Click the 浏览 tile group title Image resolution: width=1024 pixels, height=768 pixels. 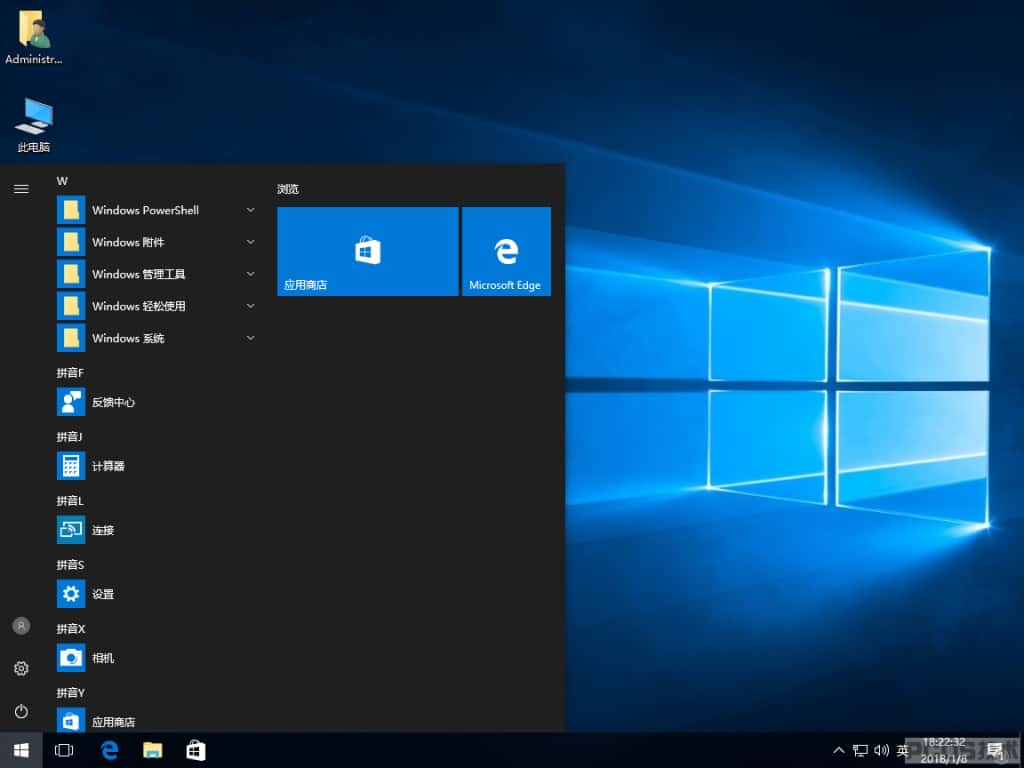point(288,189)
